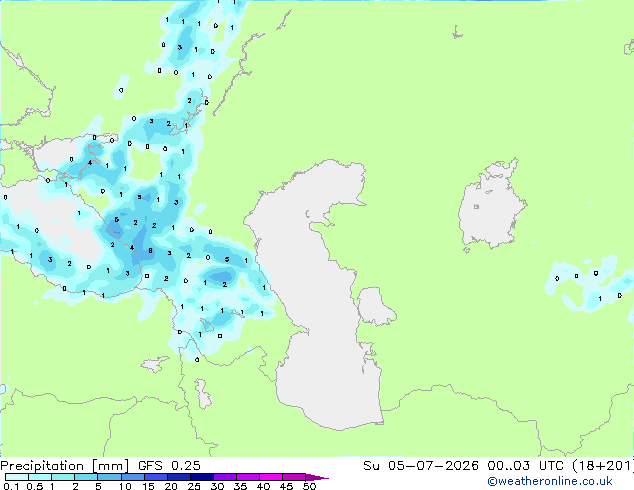This screenshot has height=490, width=634.
Task: Pick the legend swatch between 5 and 10
Action: coord(109,477)
